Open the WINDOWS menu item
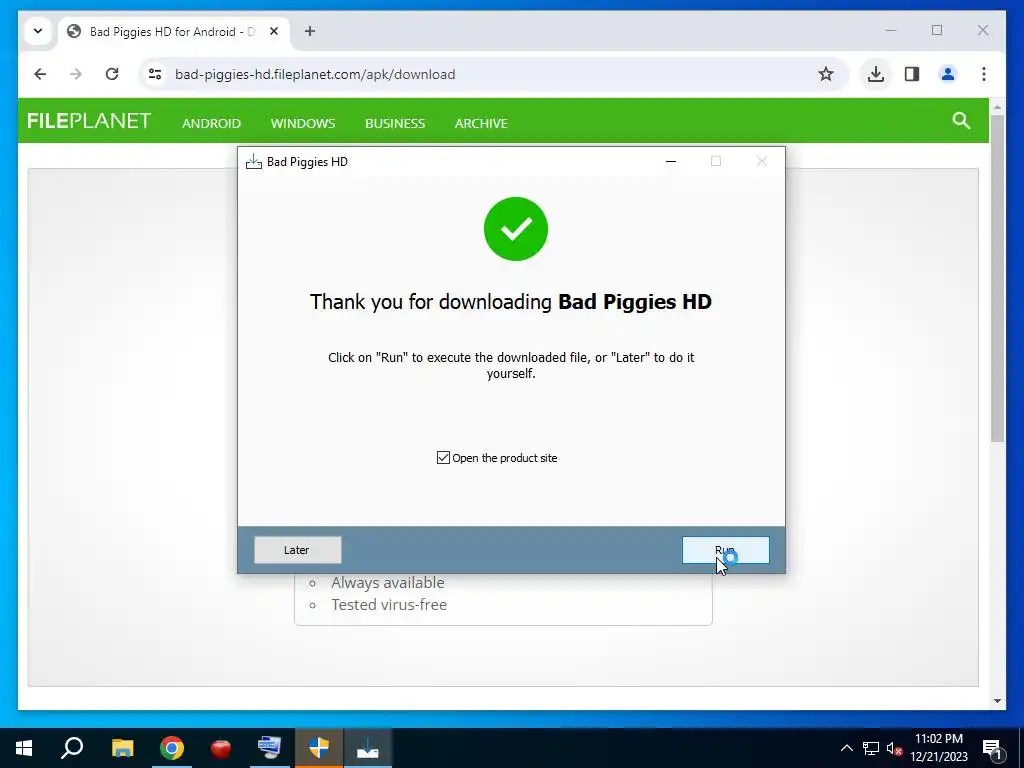The width and height of the screenshot is (1024, 768). coord(303,123)
